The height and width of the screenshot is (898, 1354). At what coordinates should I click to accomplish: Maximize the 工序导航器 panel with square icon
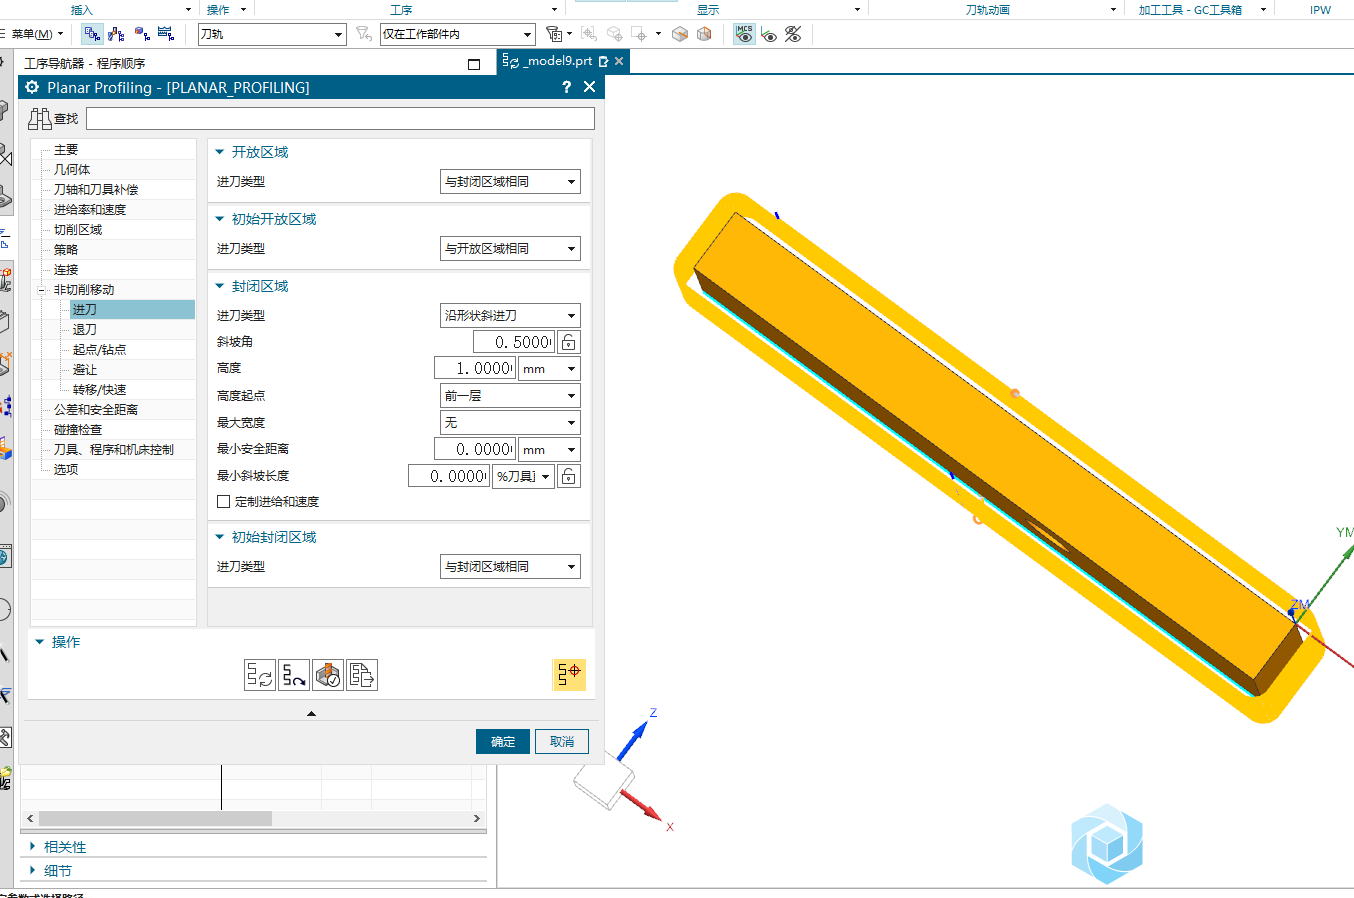click(x=474, y=64)
